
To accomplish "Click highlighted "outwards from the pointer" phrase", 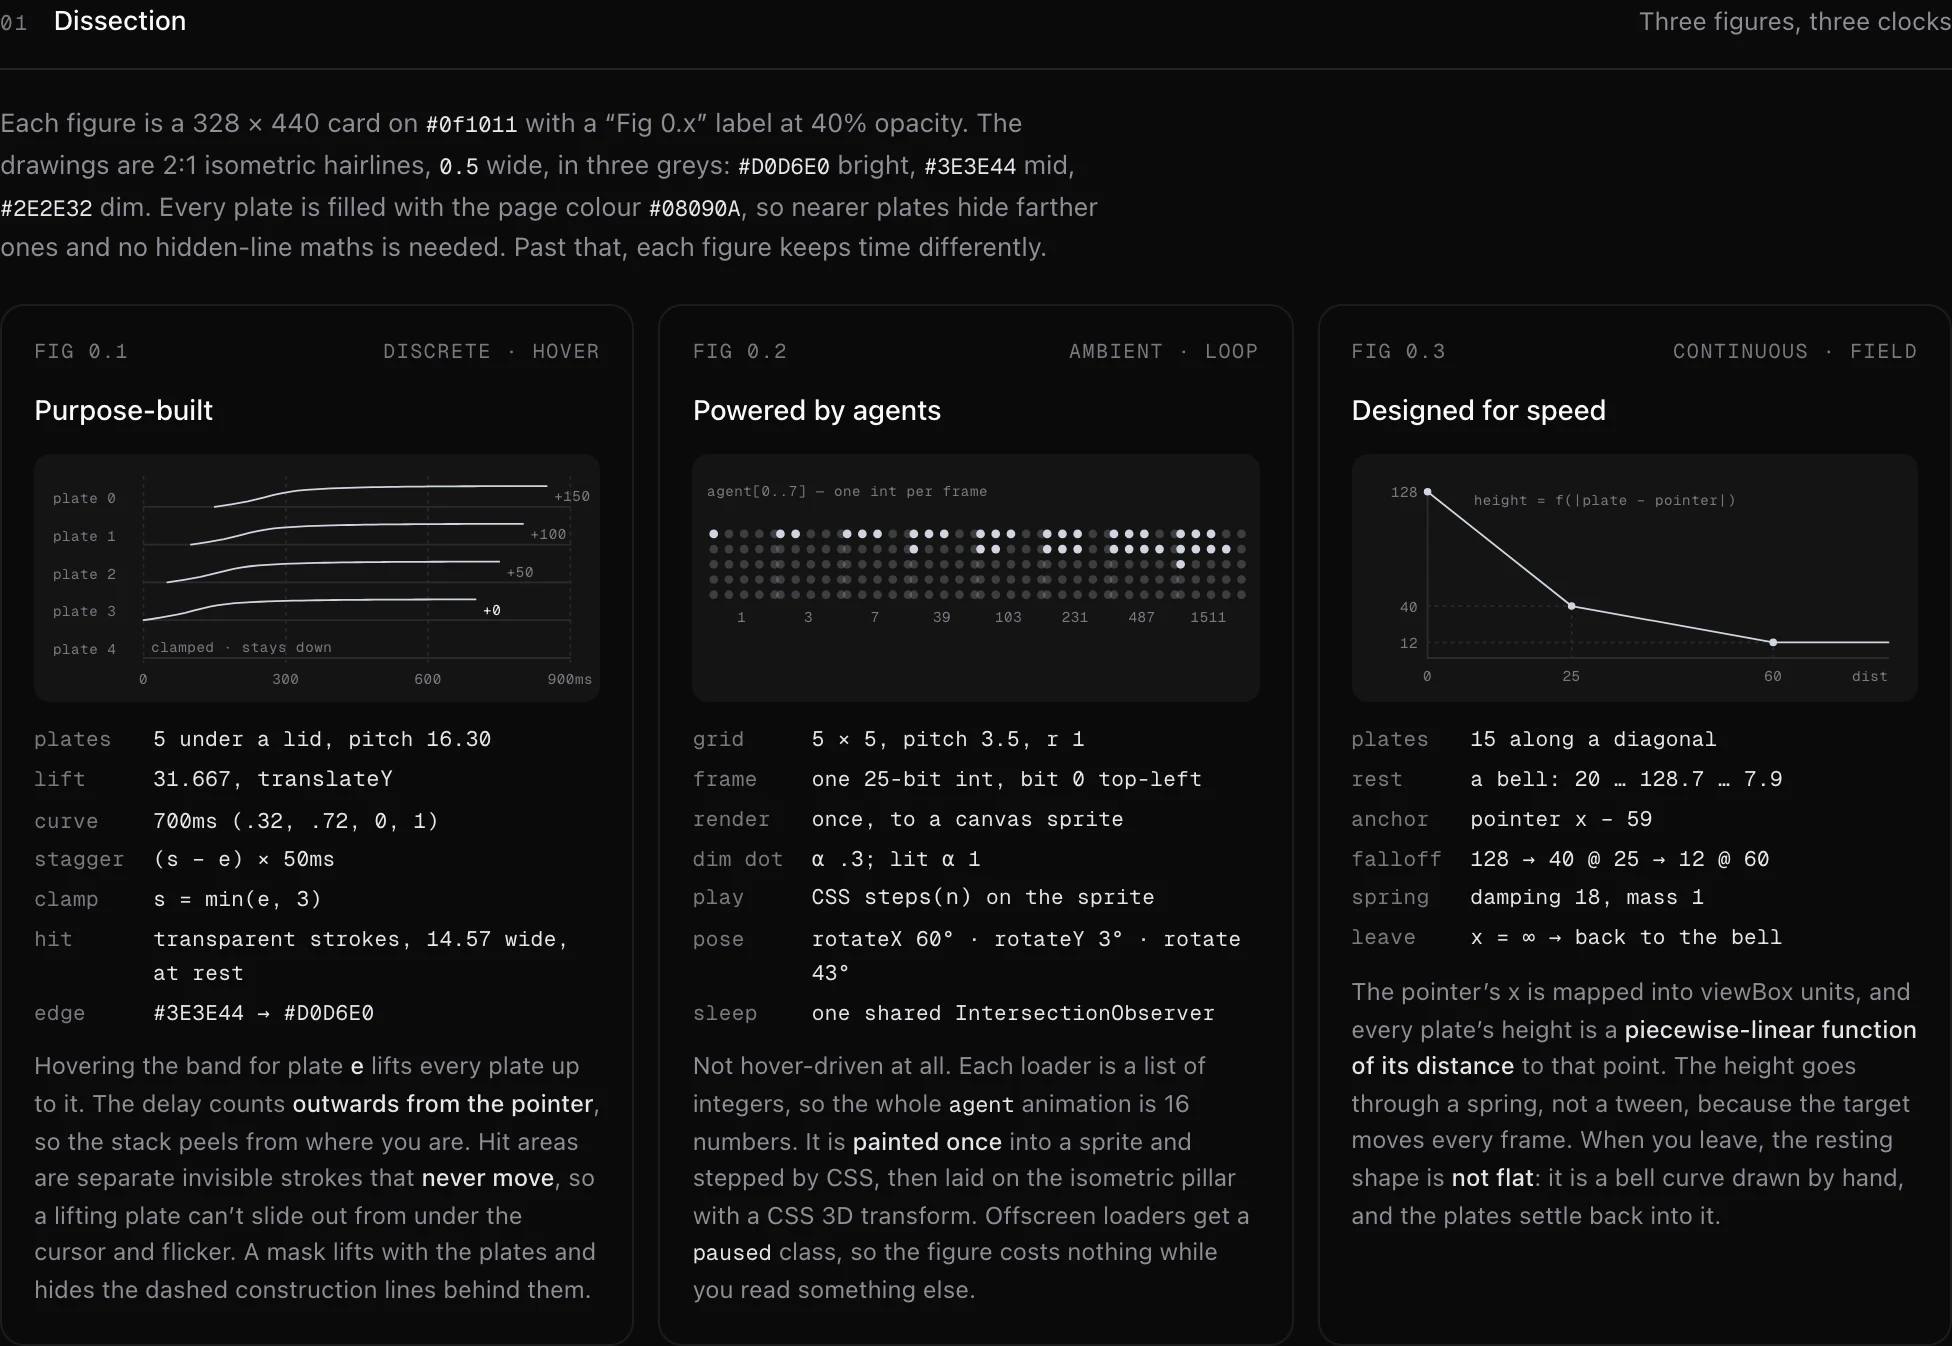I will point(443,1104).
